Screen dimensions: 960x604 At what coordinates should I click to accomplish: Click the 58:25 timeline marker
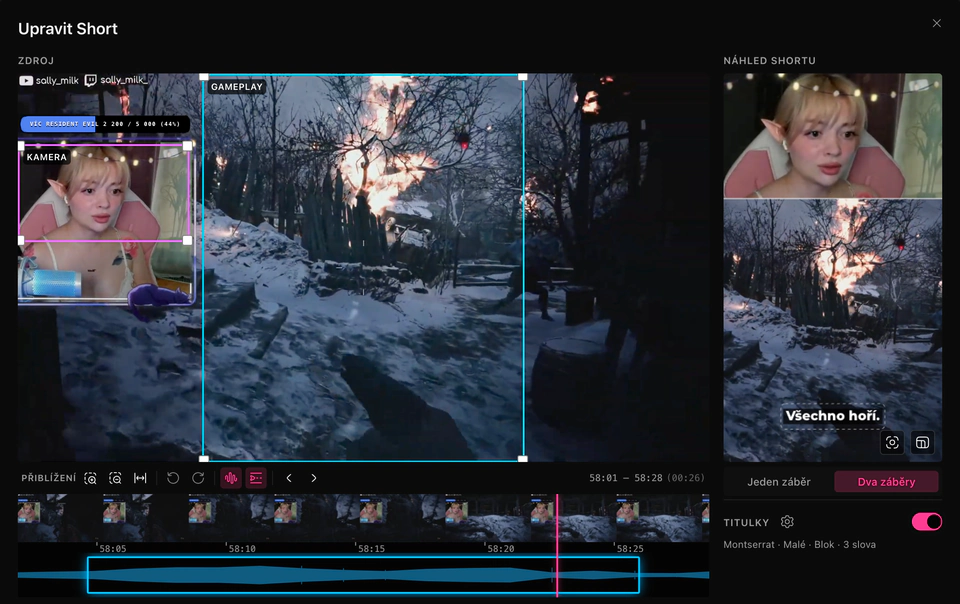coord(629,549)
